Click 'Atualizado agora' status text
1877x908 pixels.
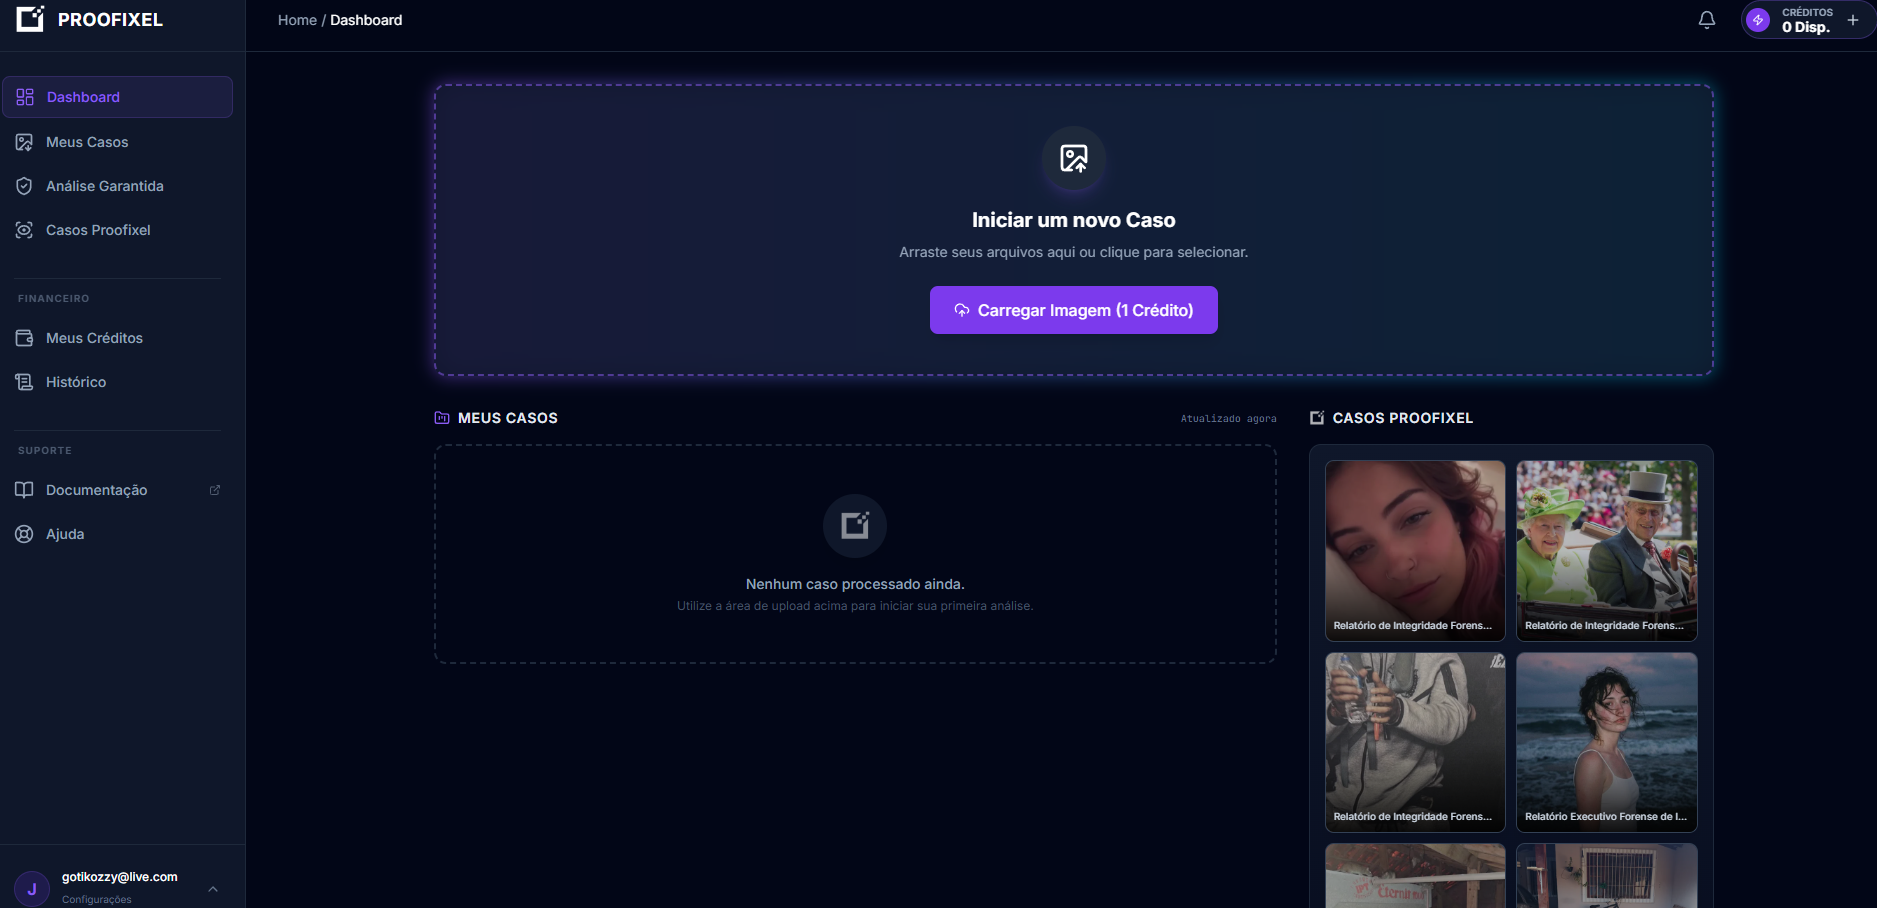(1229, 419)
